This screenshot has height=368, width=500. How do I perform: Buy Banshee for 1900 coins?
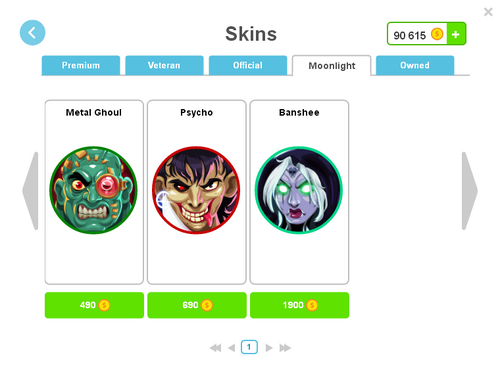click(x=300, y=305)
